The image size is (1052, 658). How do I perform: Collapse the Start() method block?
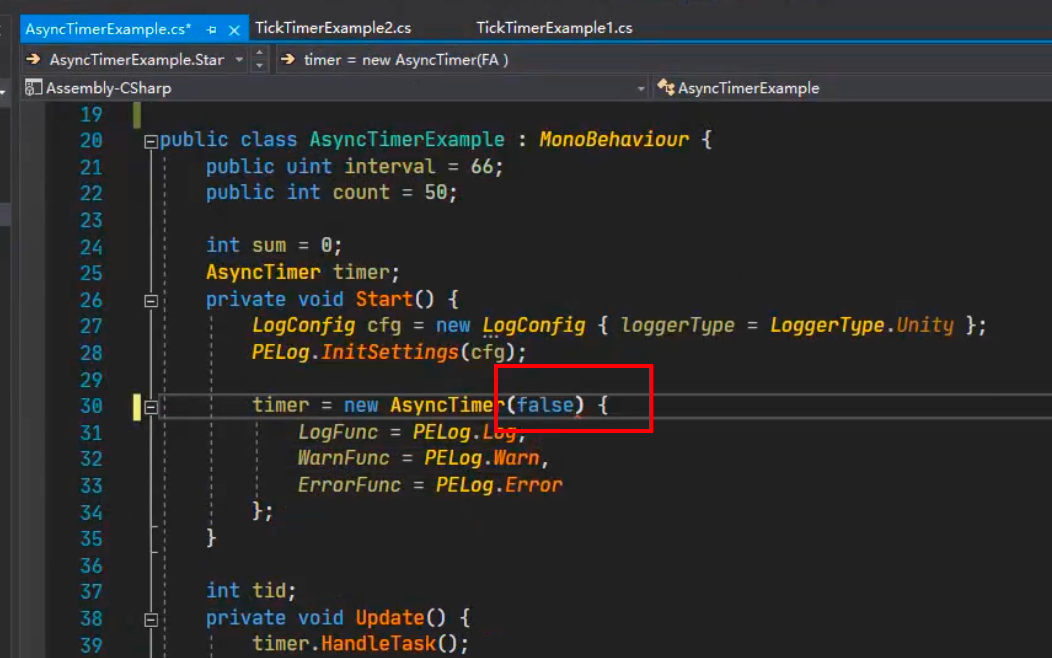pyautogui.click(x=151, y=300)
